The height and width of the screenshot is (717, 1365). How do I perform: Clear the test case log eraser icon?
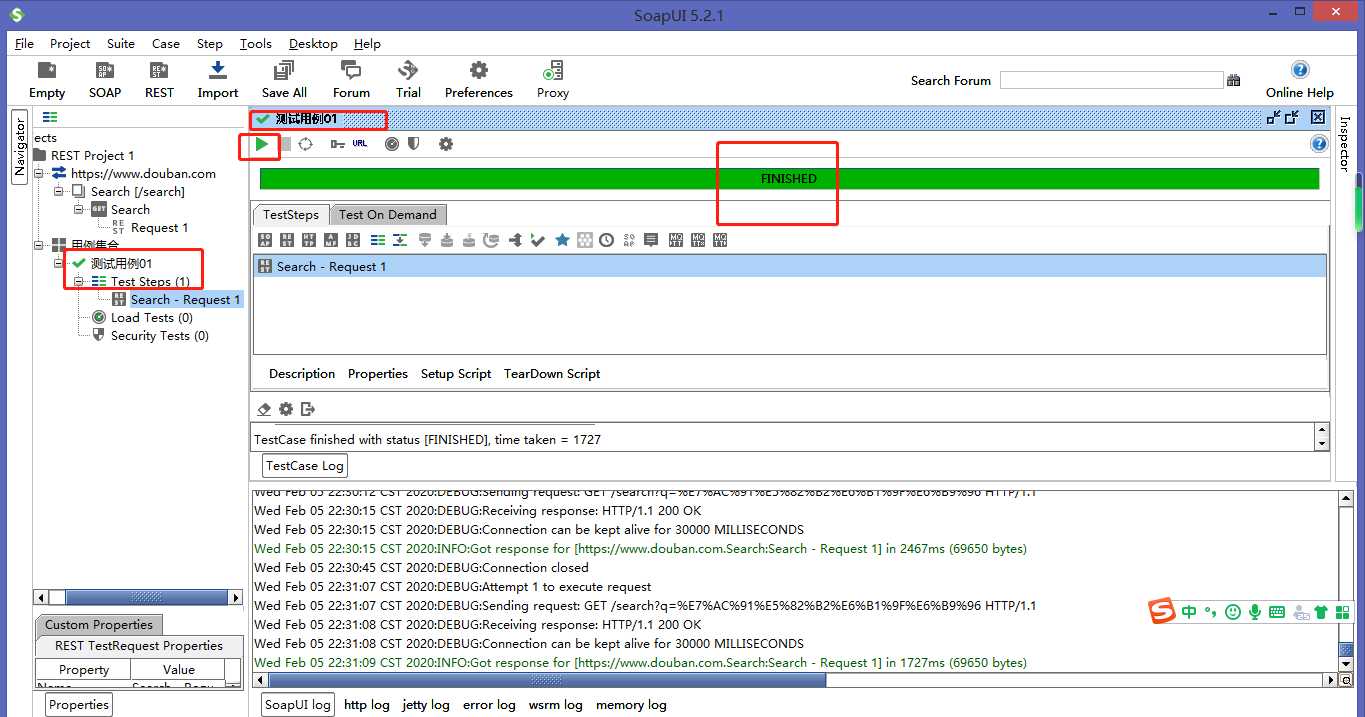point(264,409)
